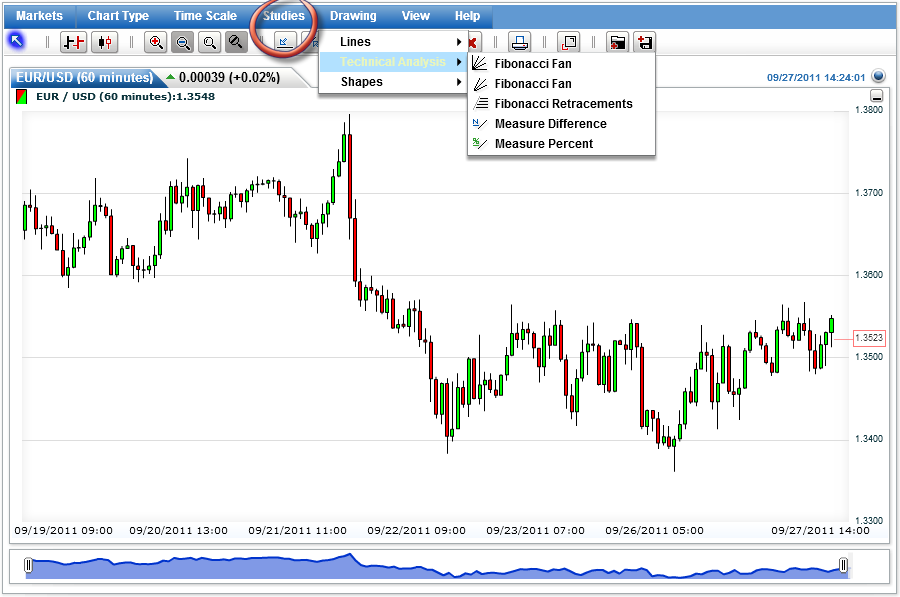Select Measure Percent menu entry
The width and height of the screenshot is (900, 597).
click(543, 144)
